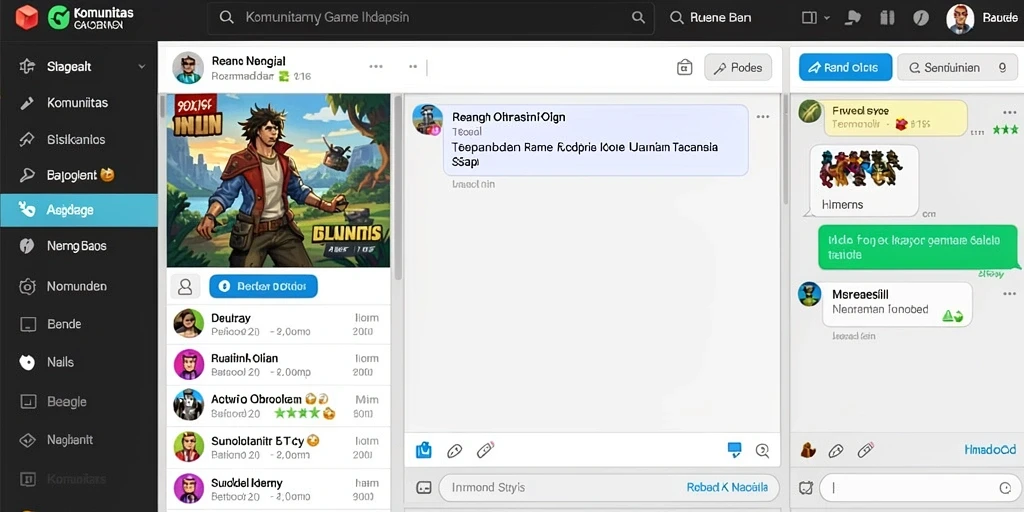The height and width of the screenshot is (512, 1024).
Task: Click the bag icon left of Podes
Action: click(684, 67)
